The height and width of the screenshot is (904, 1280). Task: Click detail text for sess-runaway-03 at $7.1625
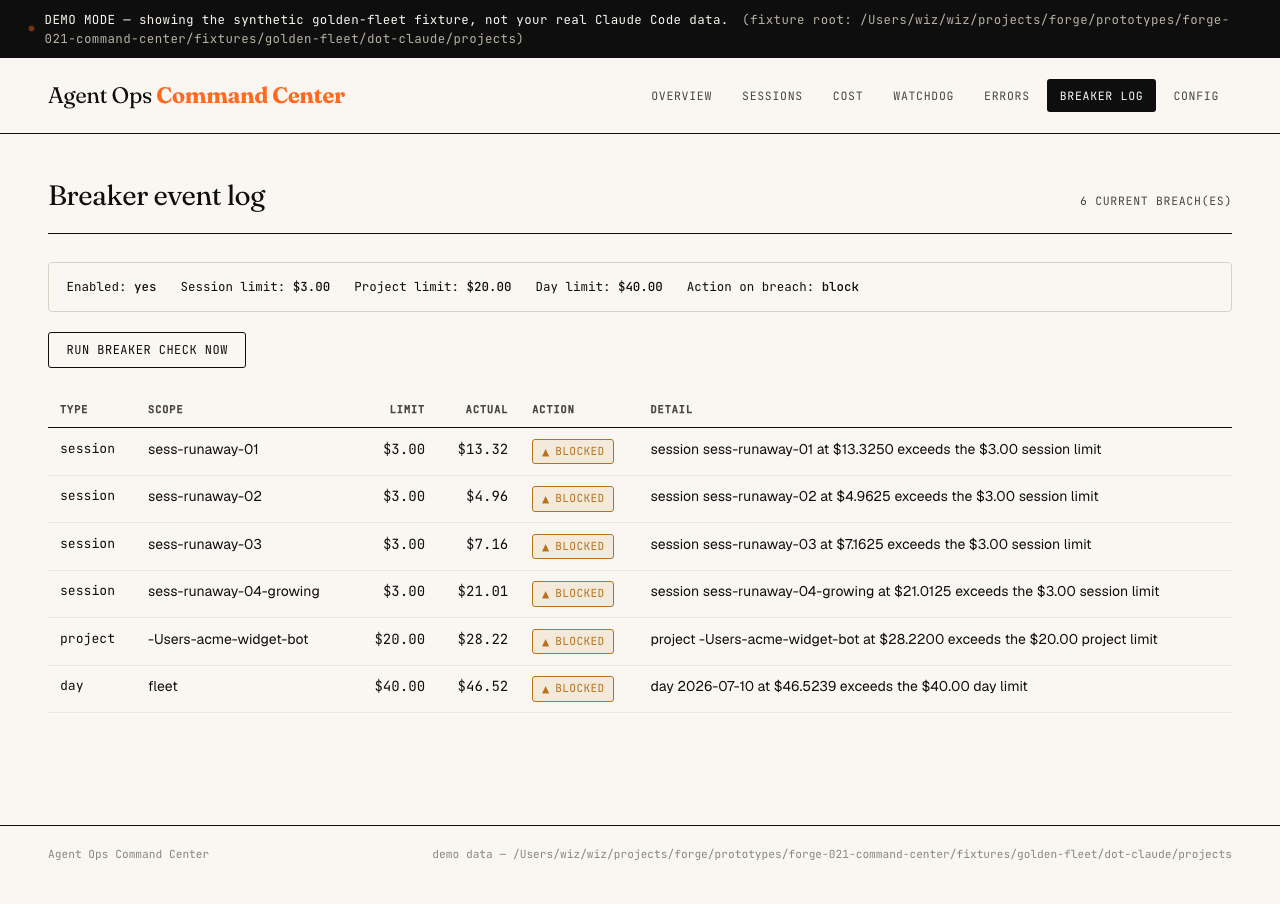pos(871,545)
